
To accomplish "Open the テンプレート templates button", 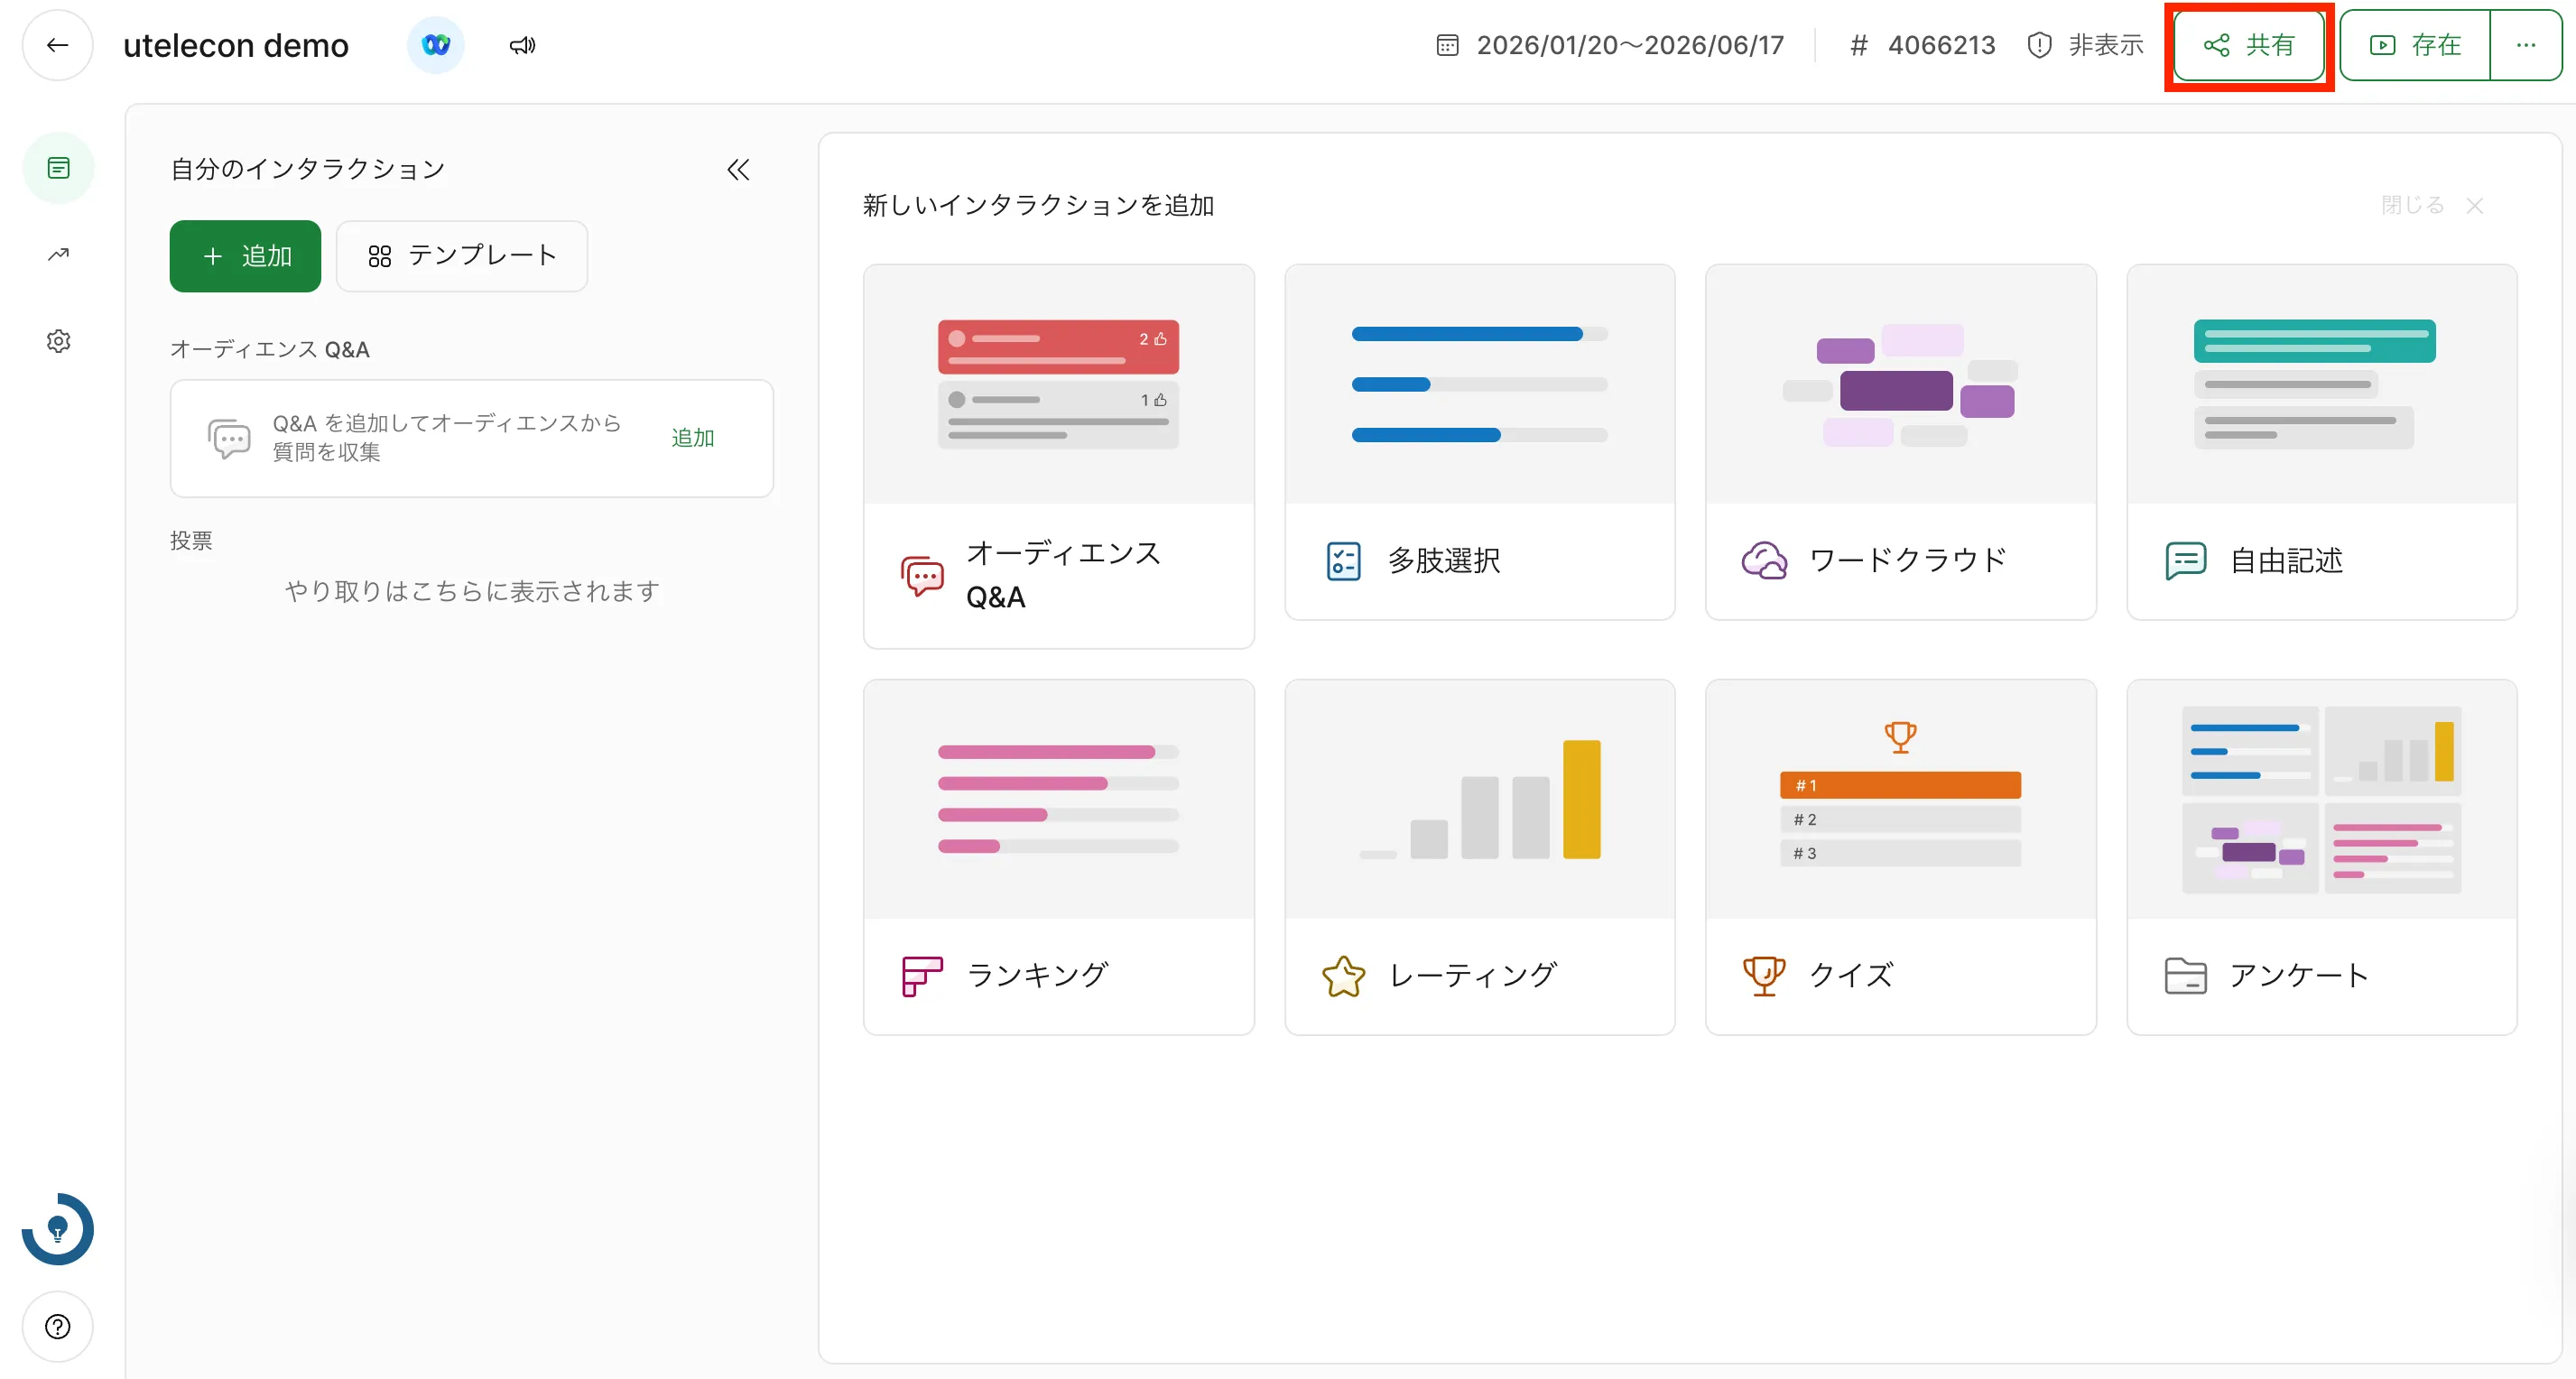I will tap(462, 256).
